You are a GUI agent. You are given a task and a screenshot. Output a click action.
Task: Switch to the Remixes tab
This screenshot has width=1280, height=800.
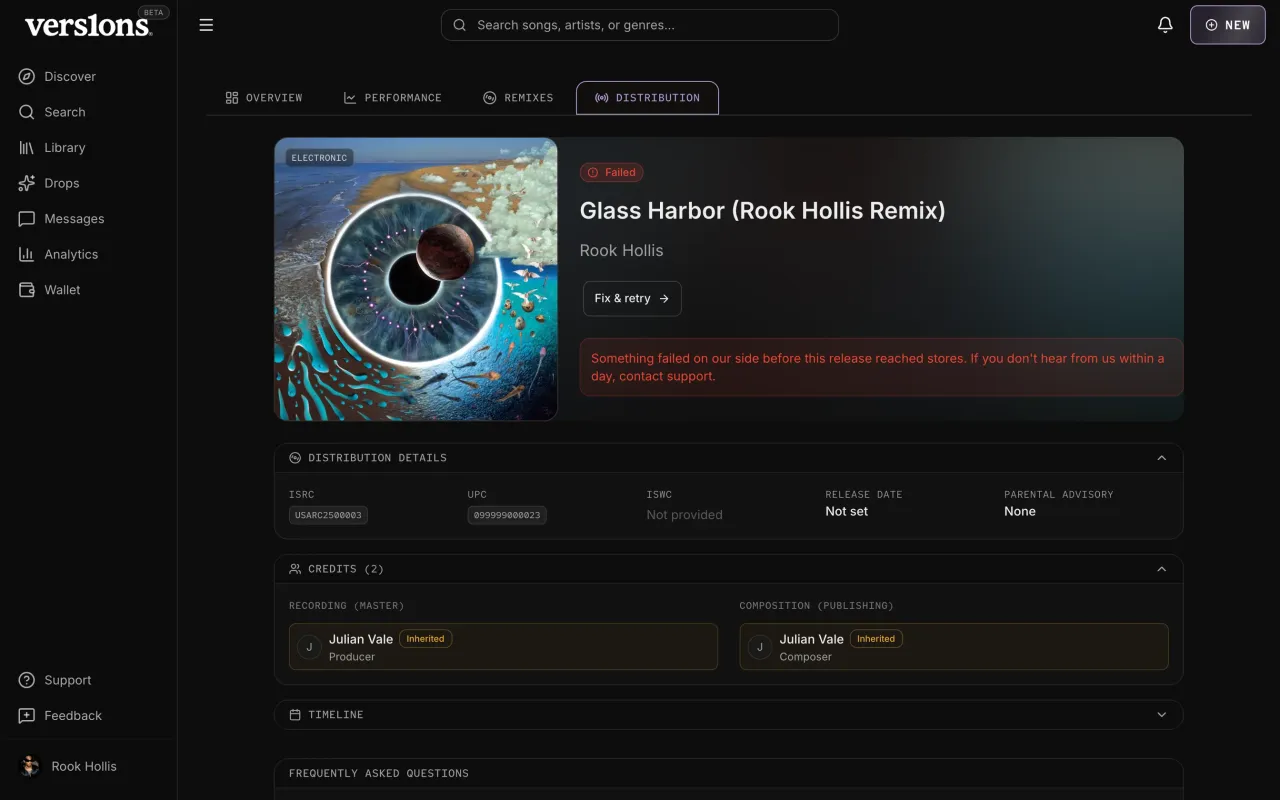point(518,98)
